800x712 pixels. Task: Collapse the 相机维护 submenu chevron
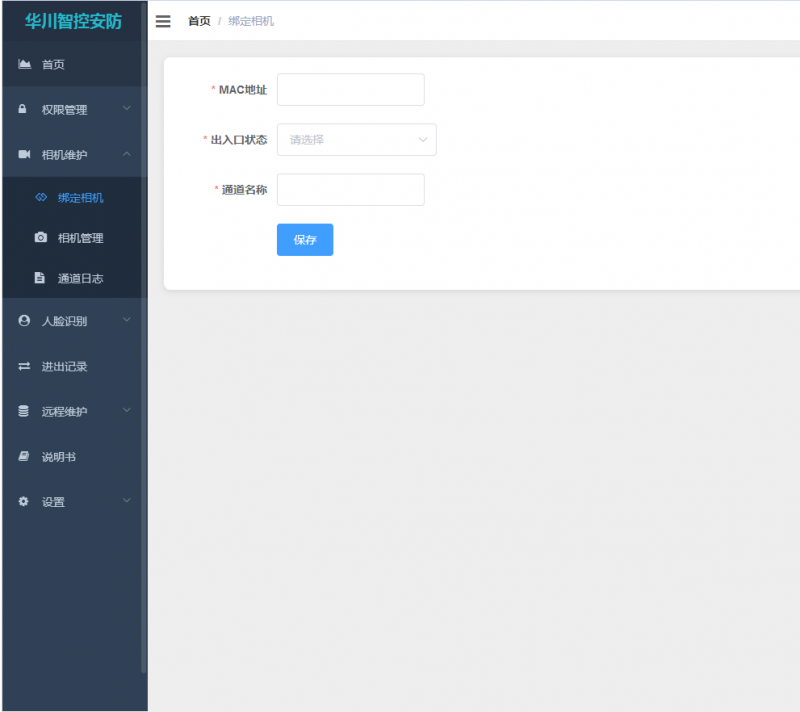tap(127, 154)
